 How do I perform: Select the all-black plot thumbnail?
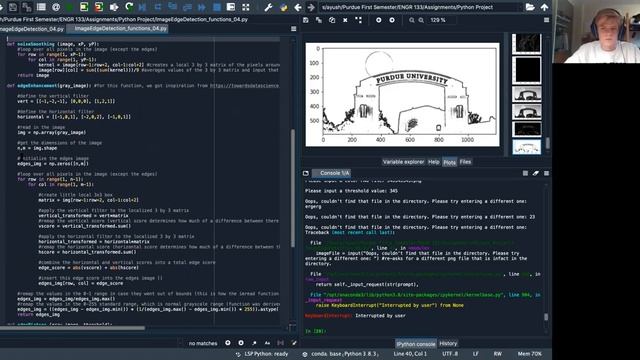[x=527, y=70]
